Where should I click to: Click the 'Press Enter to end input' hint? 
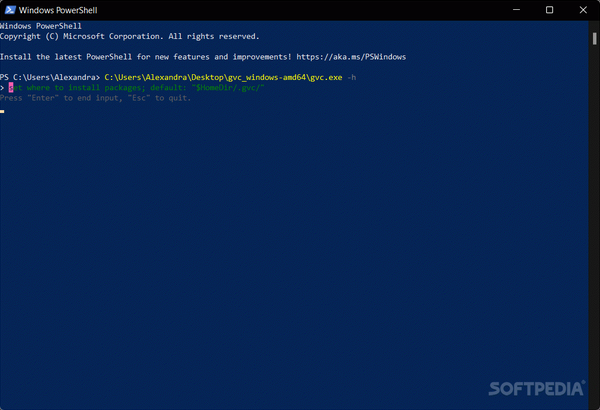95,98
